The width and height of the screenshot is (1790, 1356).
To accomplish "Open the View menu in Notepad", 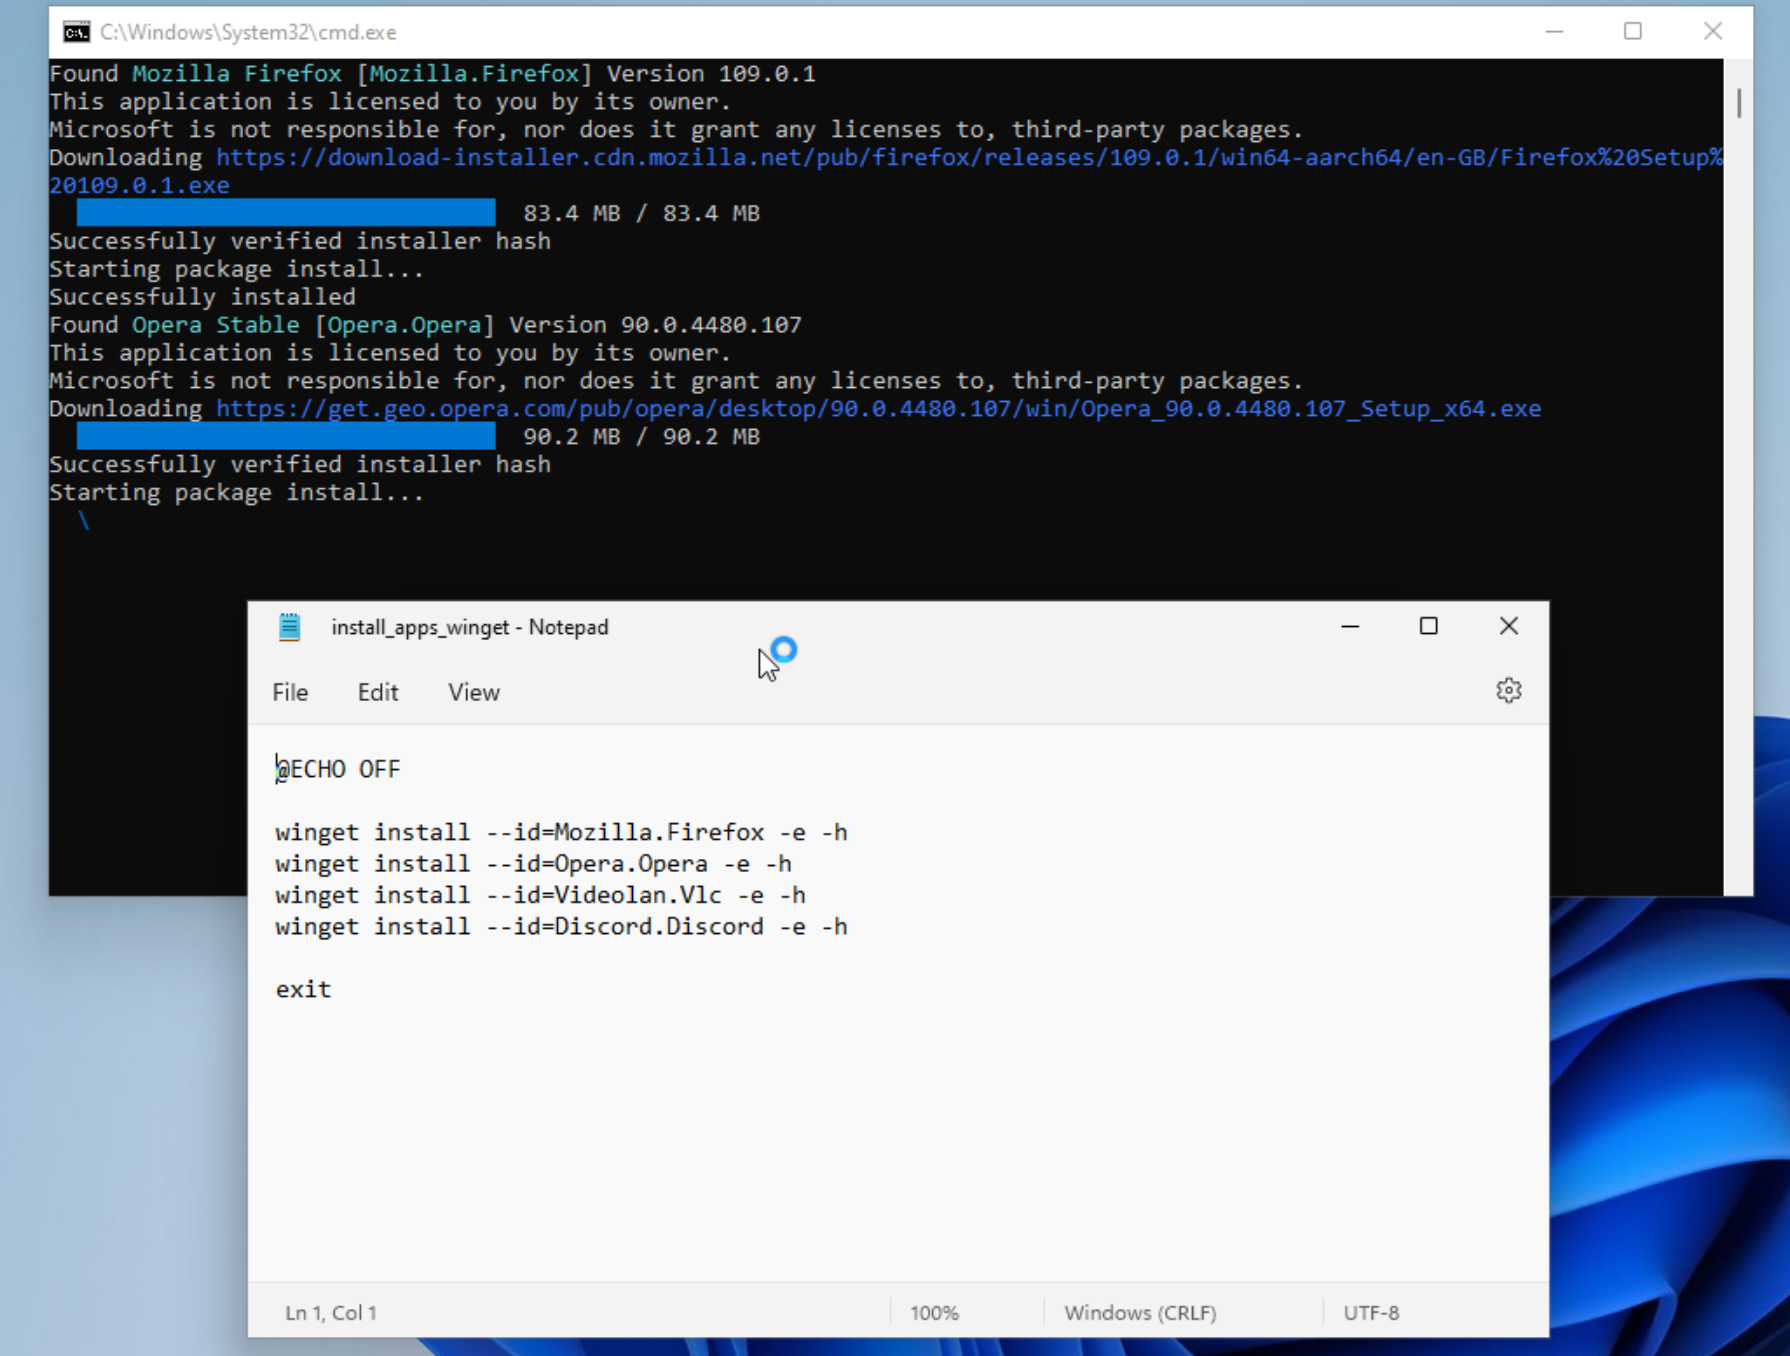I will coord(474,692).
